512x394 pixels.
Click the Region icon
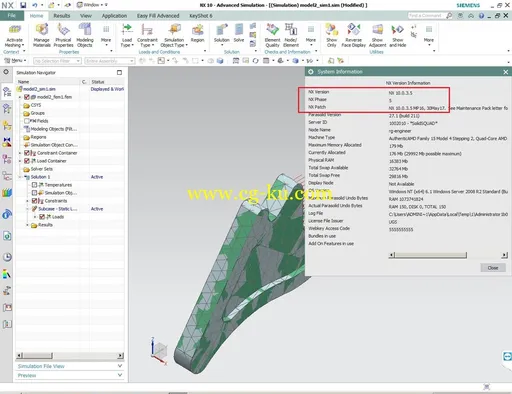197,30
